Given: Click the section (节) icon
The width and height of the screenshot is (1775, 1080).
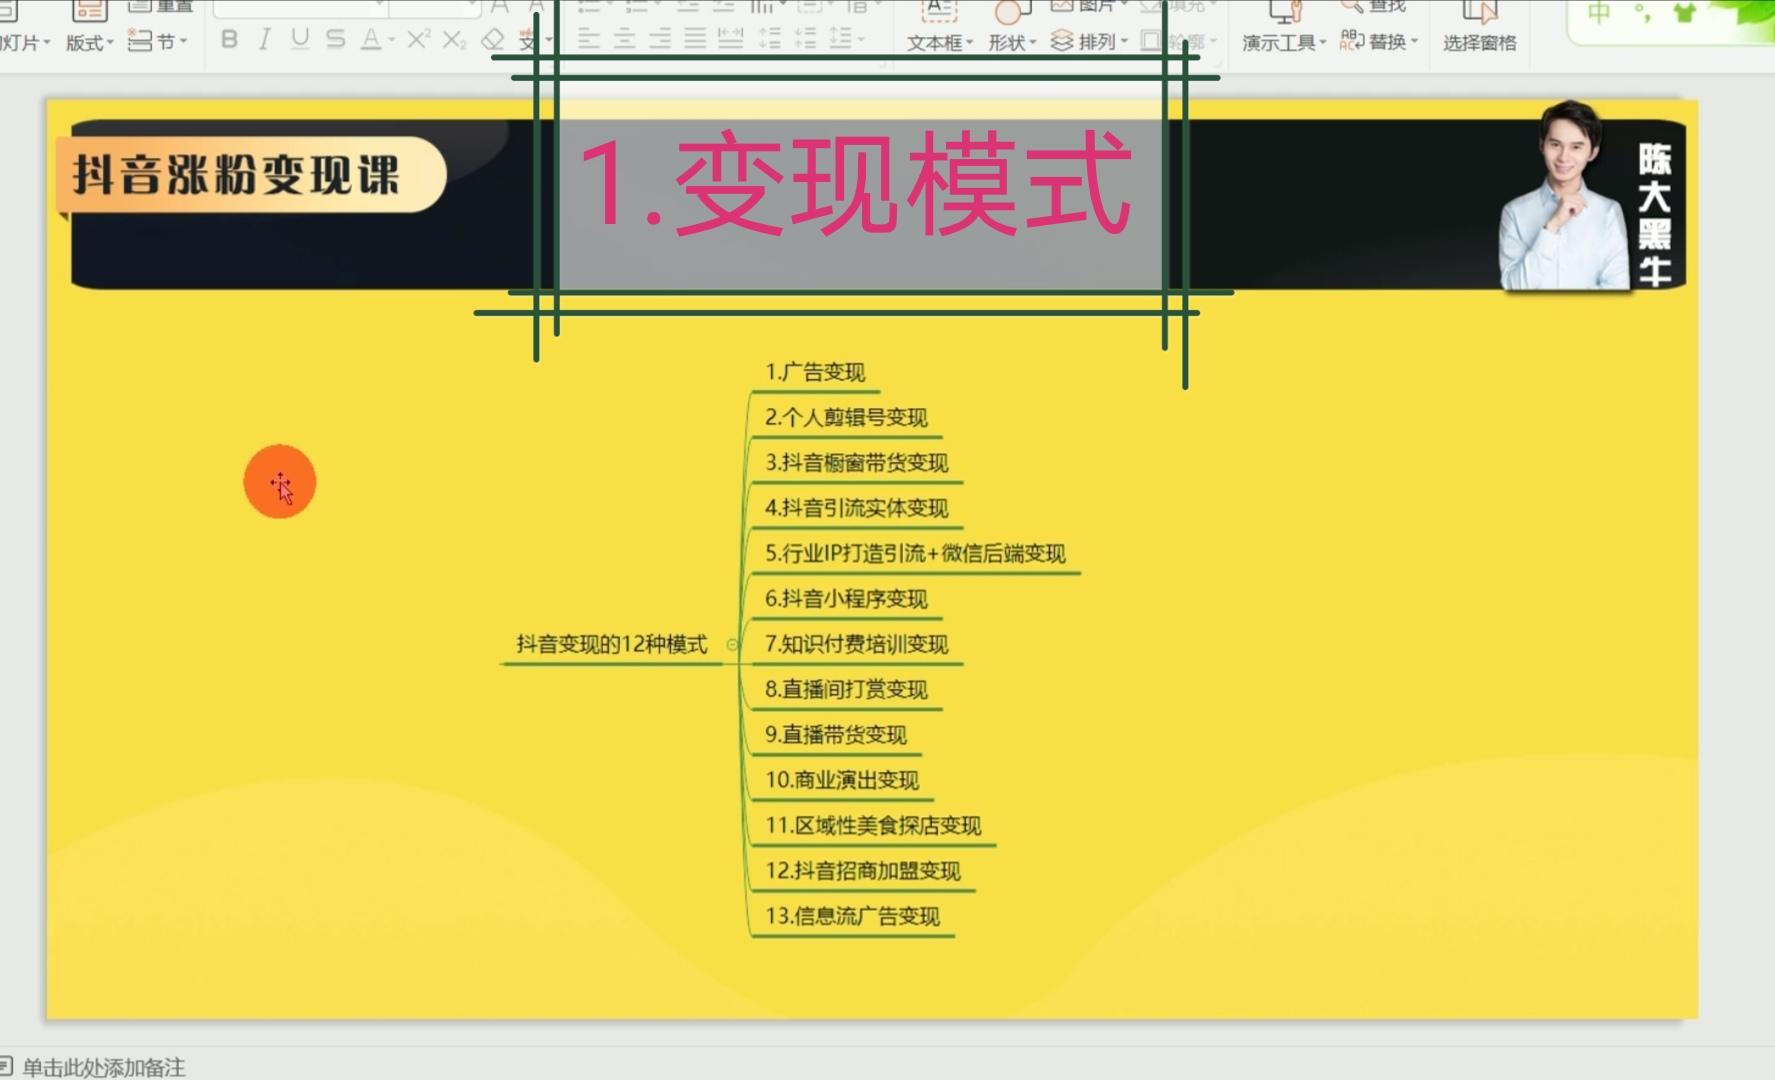Looking at the screenshot, I should tap(141, 41).
